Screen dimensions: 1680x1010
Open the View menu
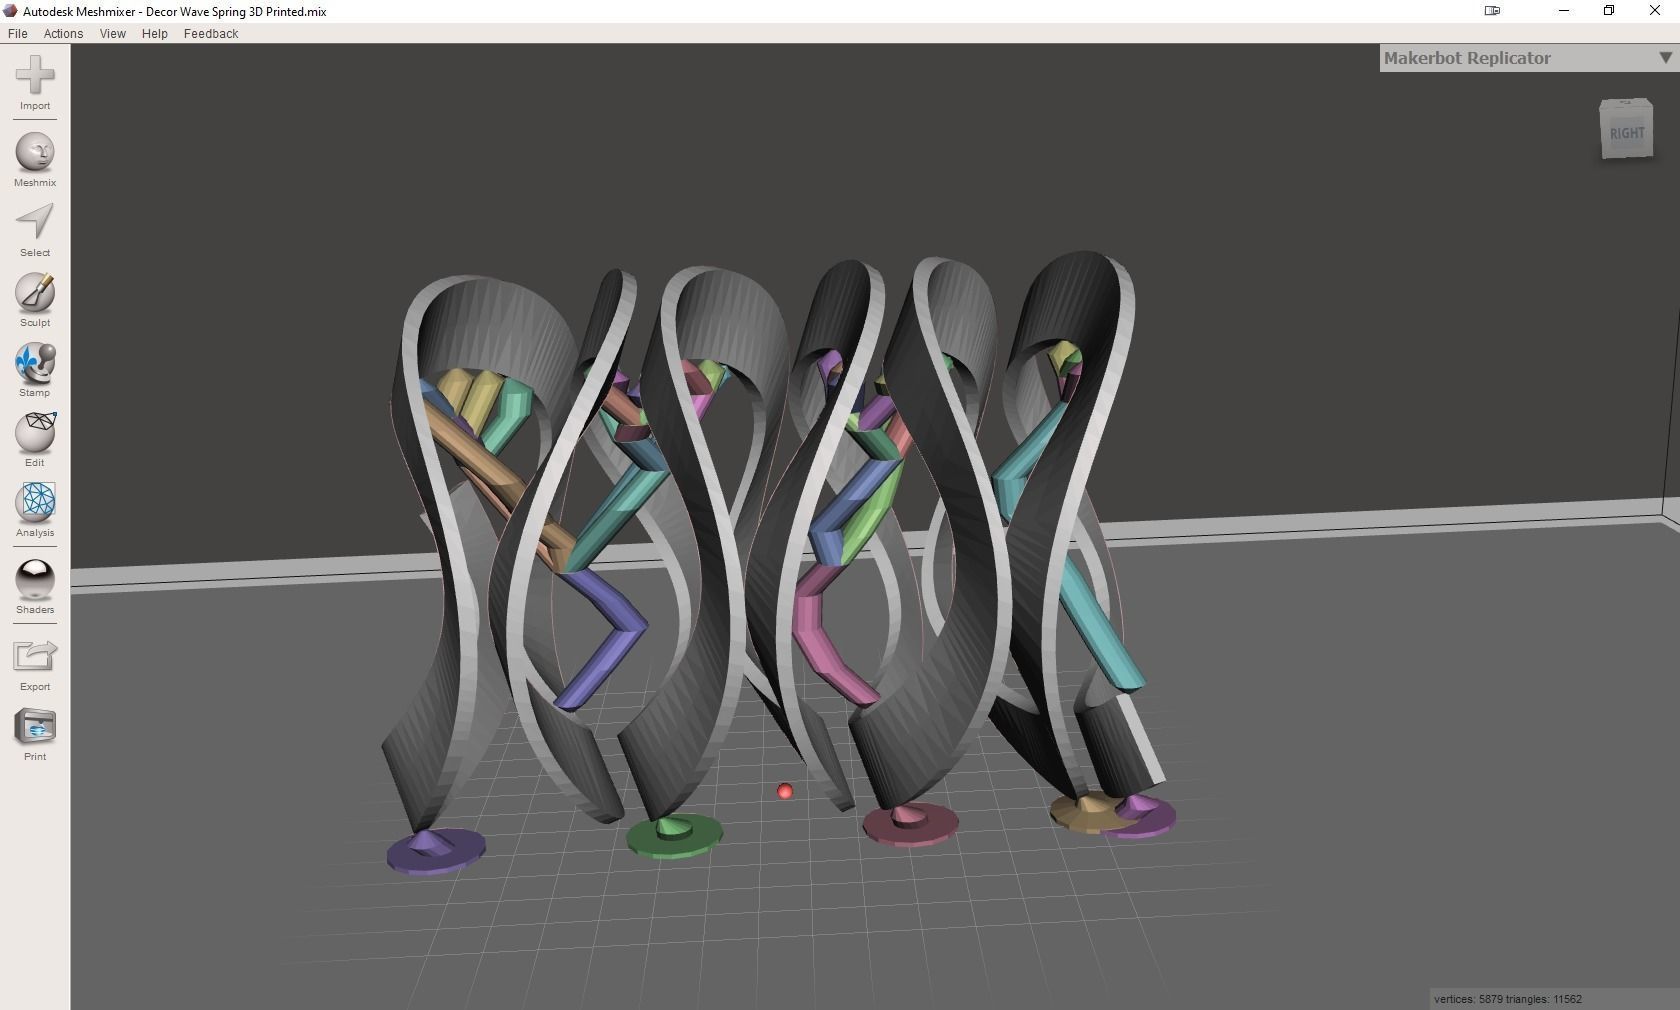point(113,33)
